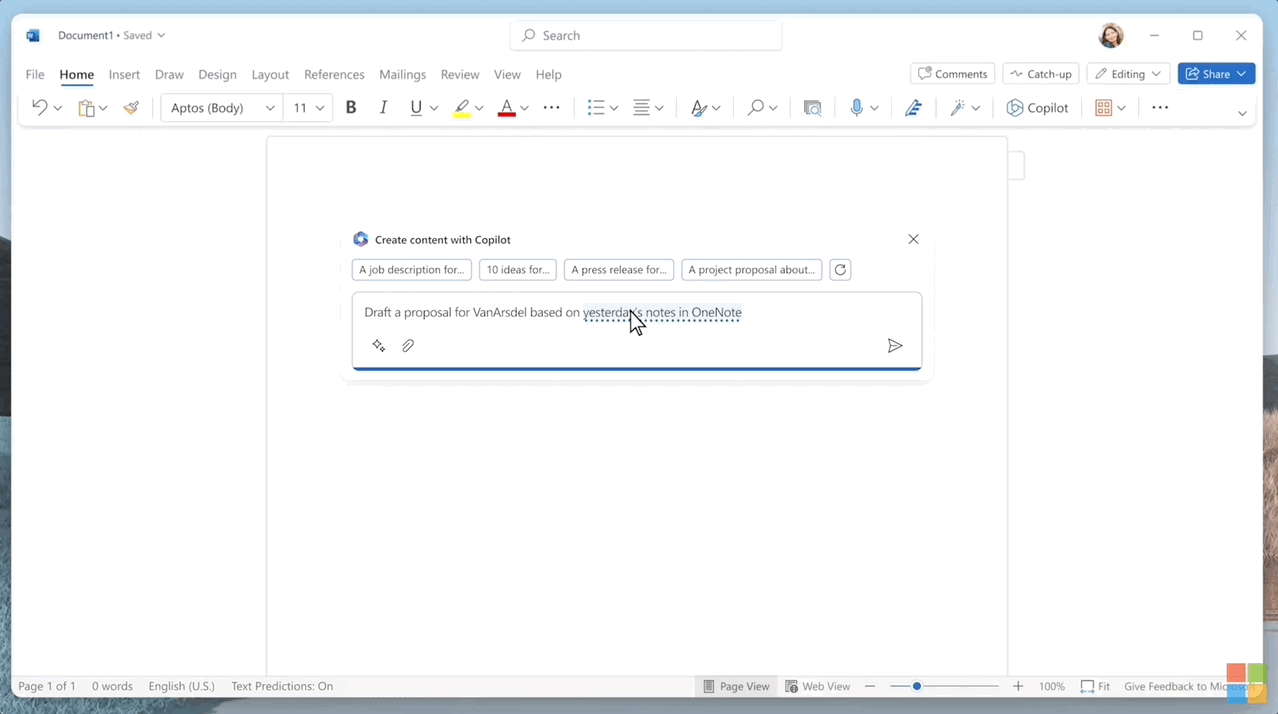This screenshot has width=1278, height=714.
Task: Click the zoom slider handle
Action: (917, 686)
